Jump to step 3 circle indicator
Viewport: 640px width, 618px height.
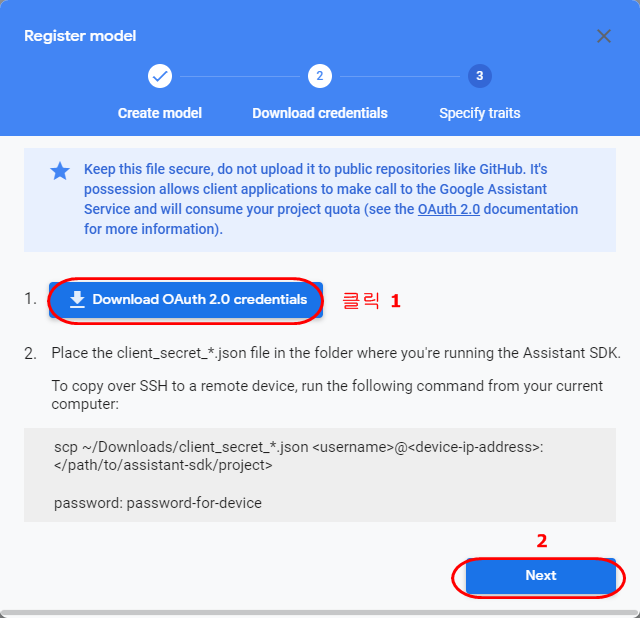[x=480, y=76]
